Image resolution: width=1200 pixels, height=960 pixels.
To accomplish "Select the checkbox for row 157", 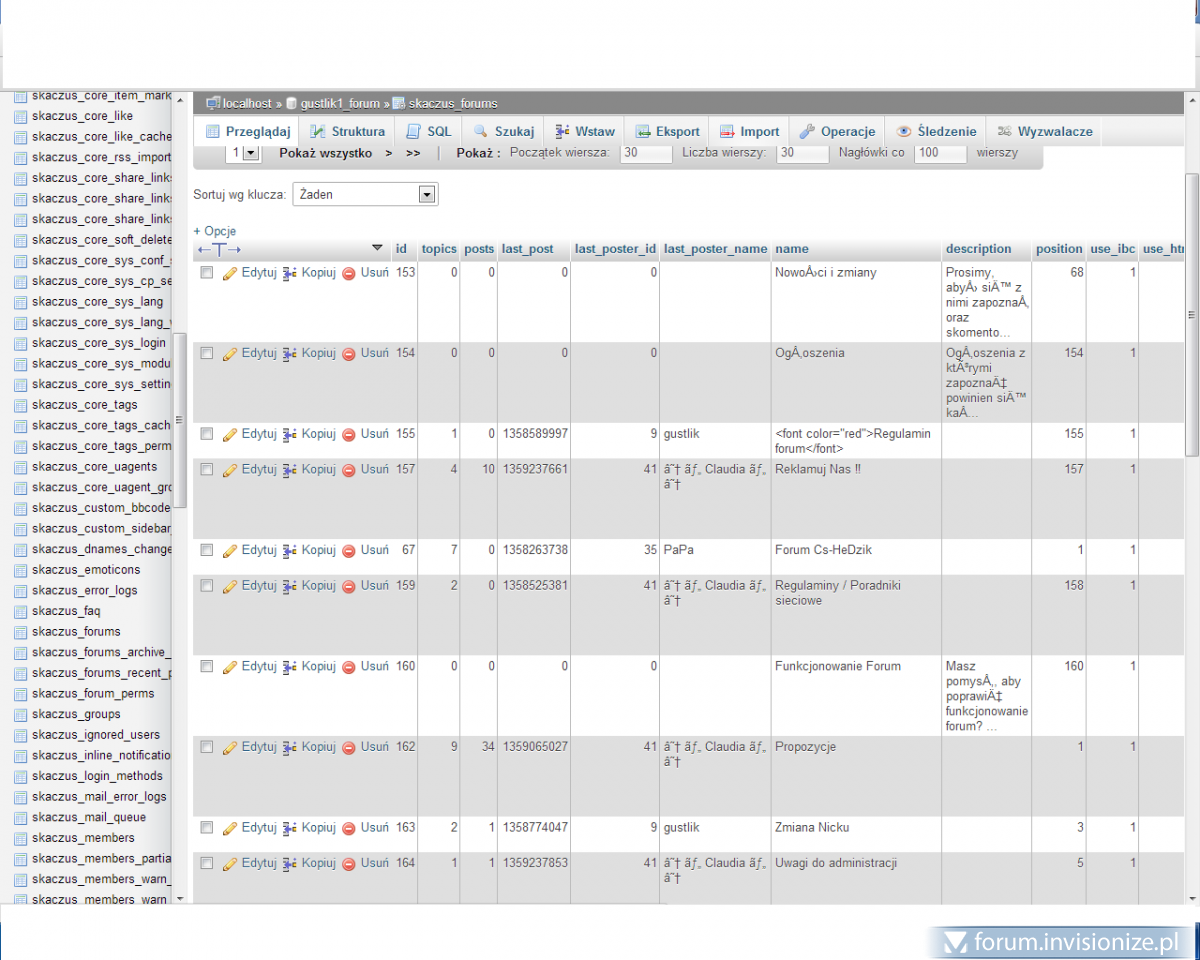I will click(x=207, y=469).
